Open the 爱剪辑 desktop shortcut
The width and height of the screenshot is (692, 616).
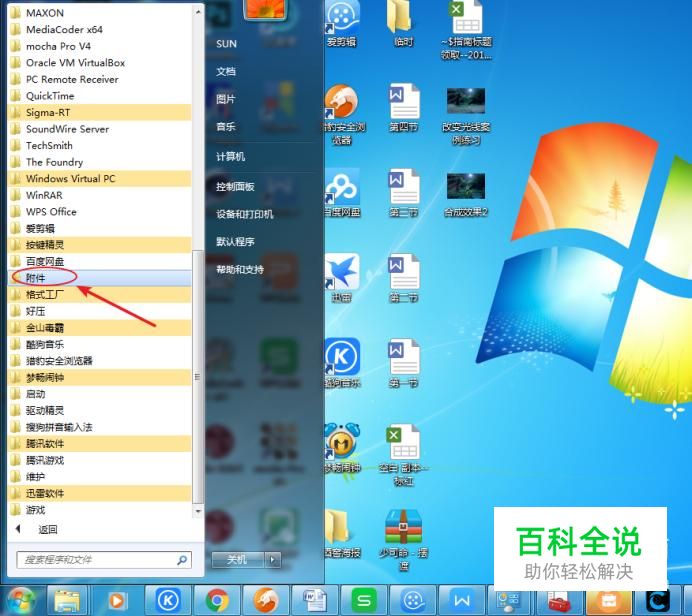[x=342, y=24]
